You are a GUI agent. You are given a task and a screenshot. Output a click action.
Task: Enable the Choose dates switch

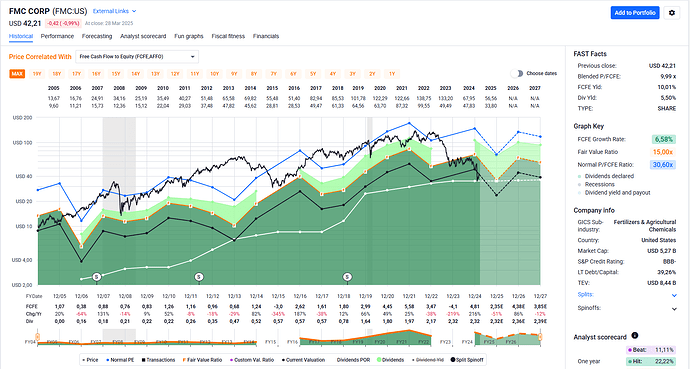[517, 73]
